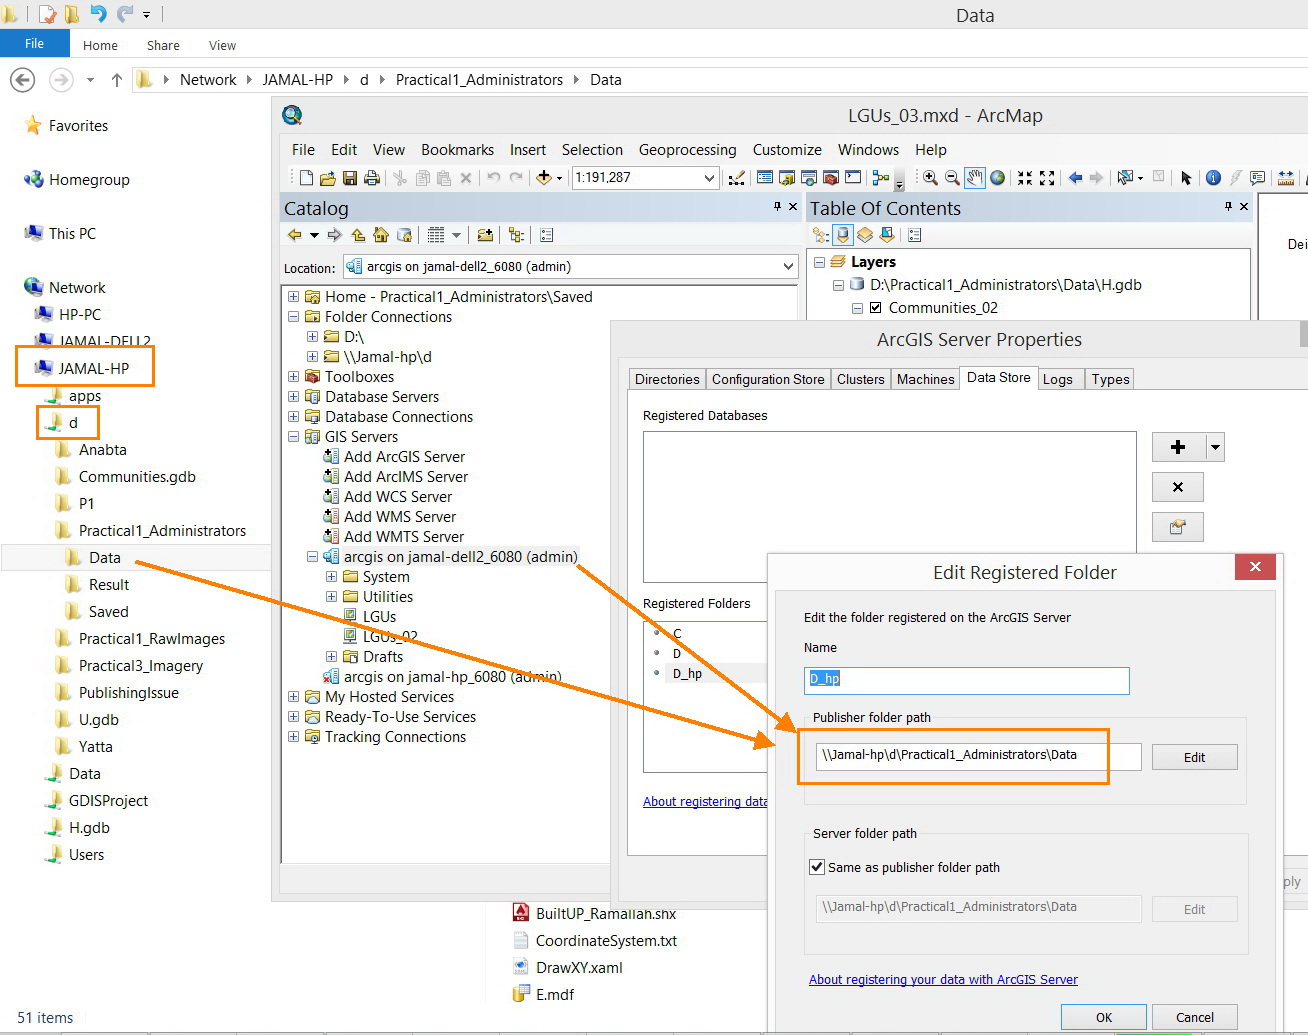The height and width of the screenshot is (1035, 1308).
Task: Open the Customize menu in ArcMap
Action: pos(787,150)
